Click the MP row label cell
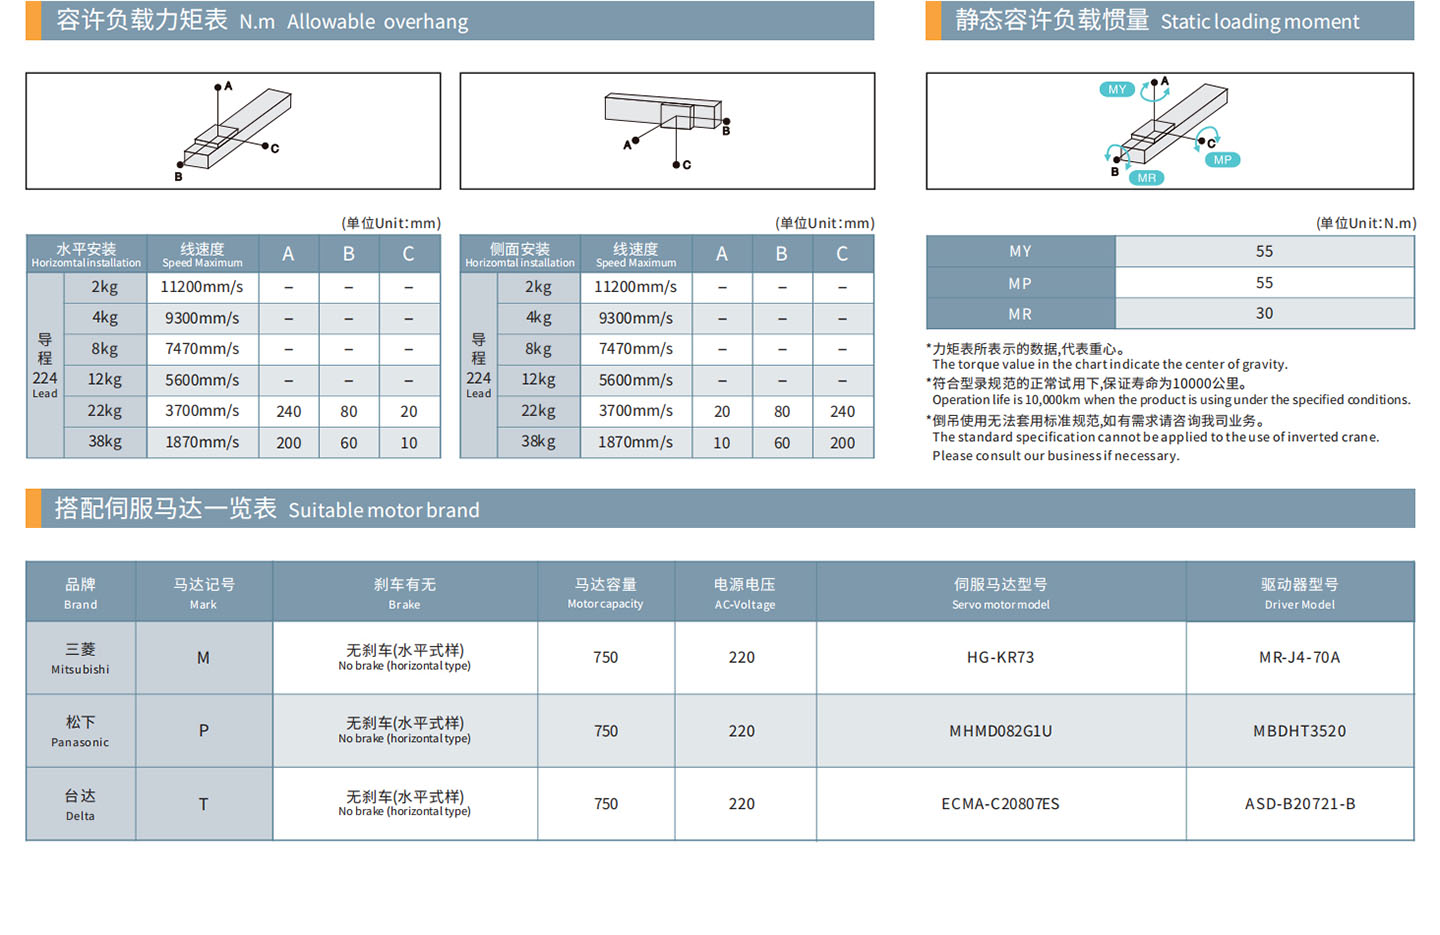 (x=1020, y=283)
